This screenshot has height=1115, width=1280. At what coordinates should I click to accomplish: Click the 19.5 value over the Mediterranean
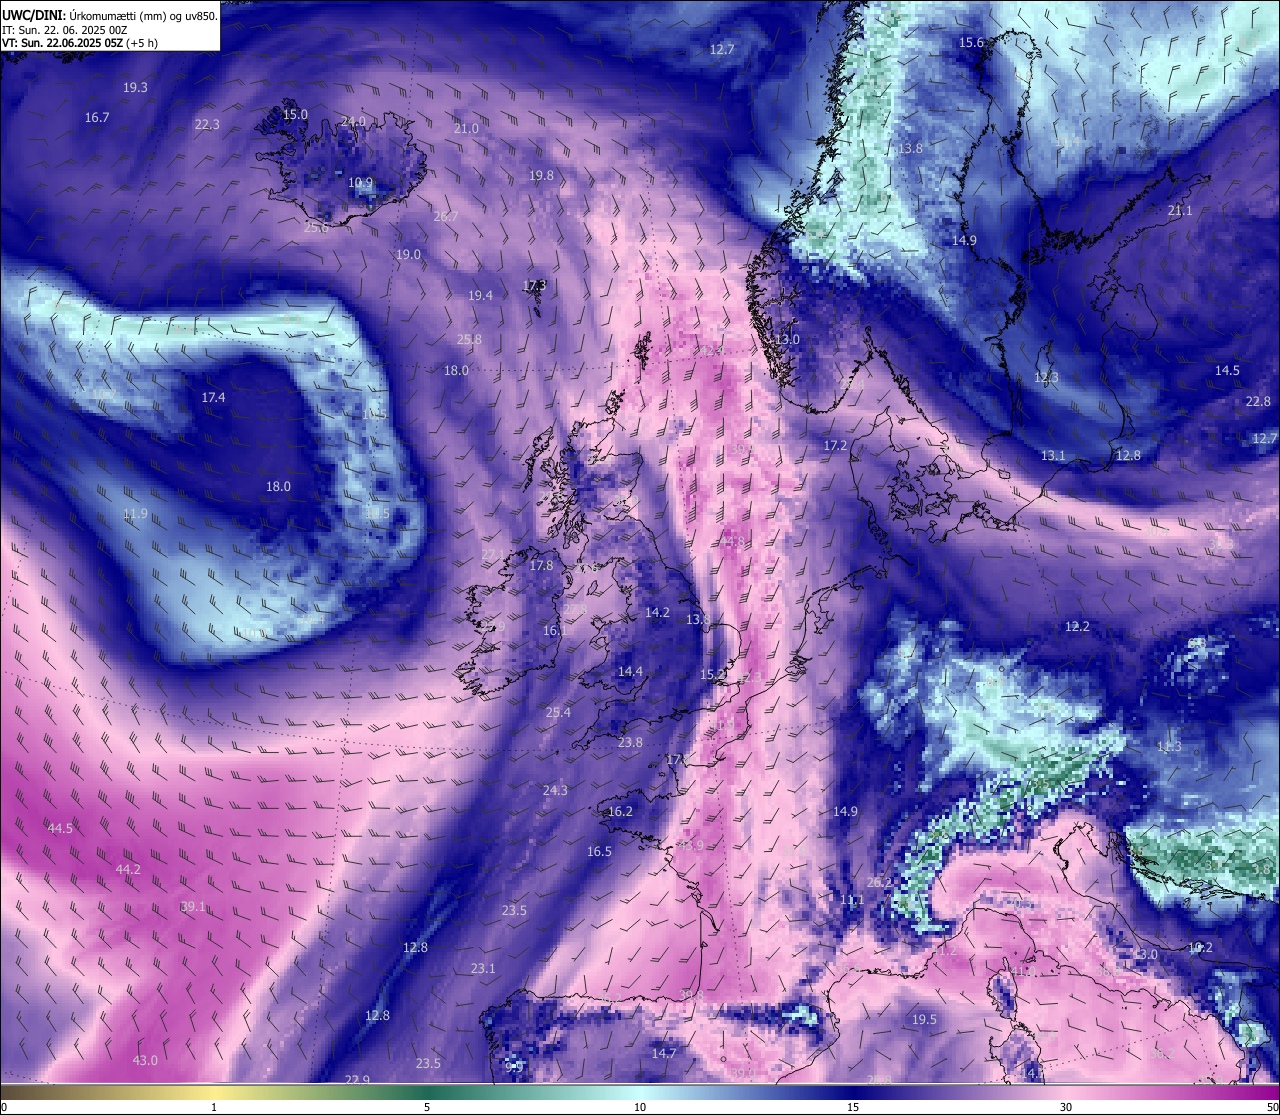click(x=924, y=1020)
